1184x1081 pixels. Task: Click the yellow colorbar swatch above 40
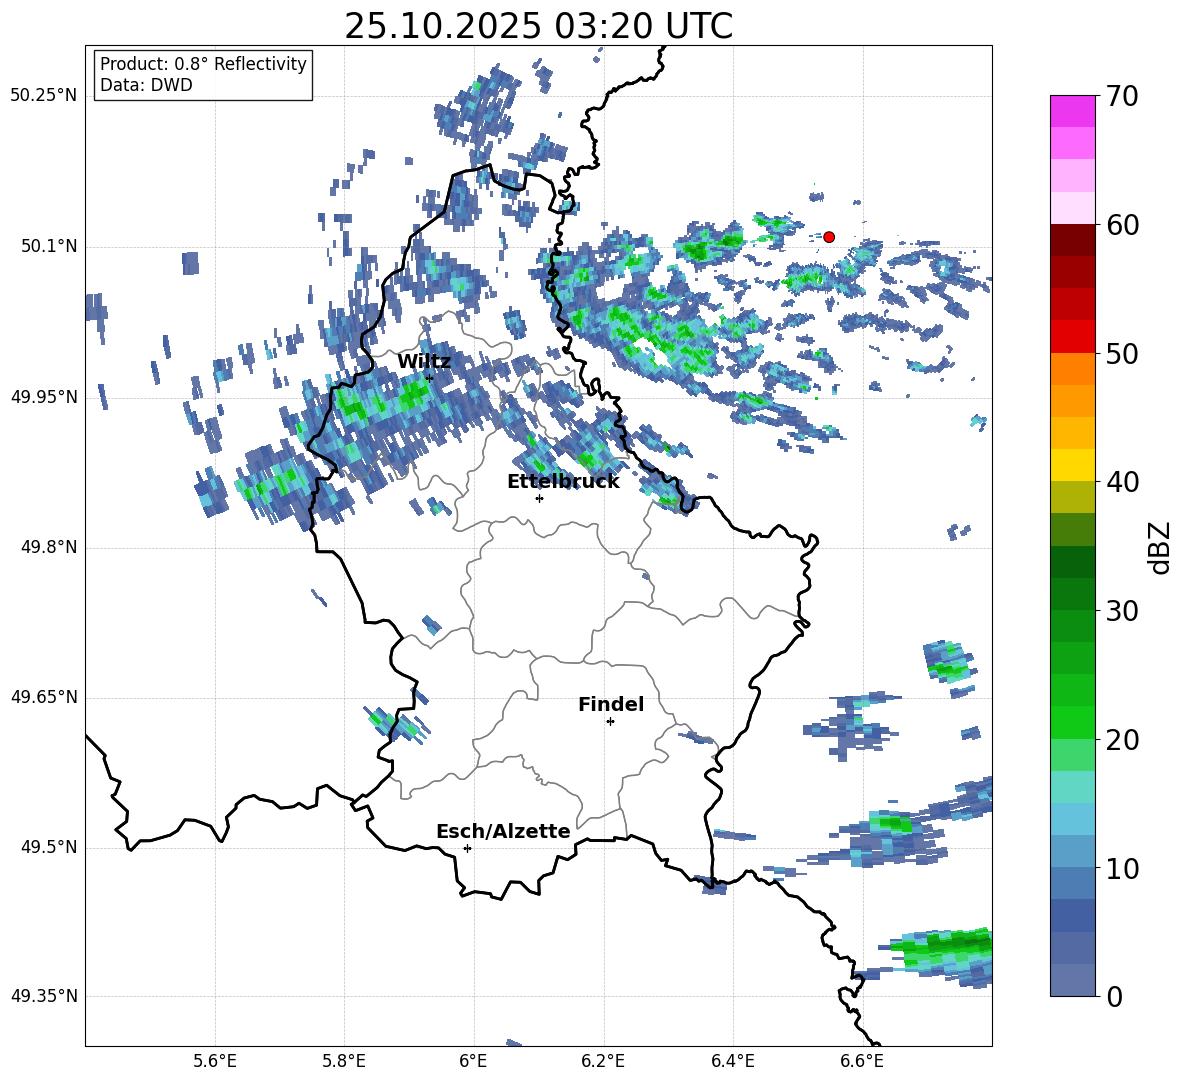1072,465
